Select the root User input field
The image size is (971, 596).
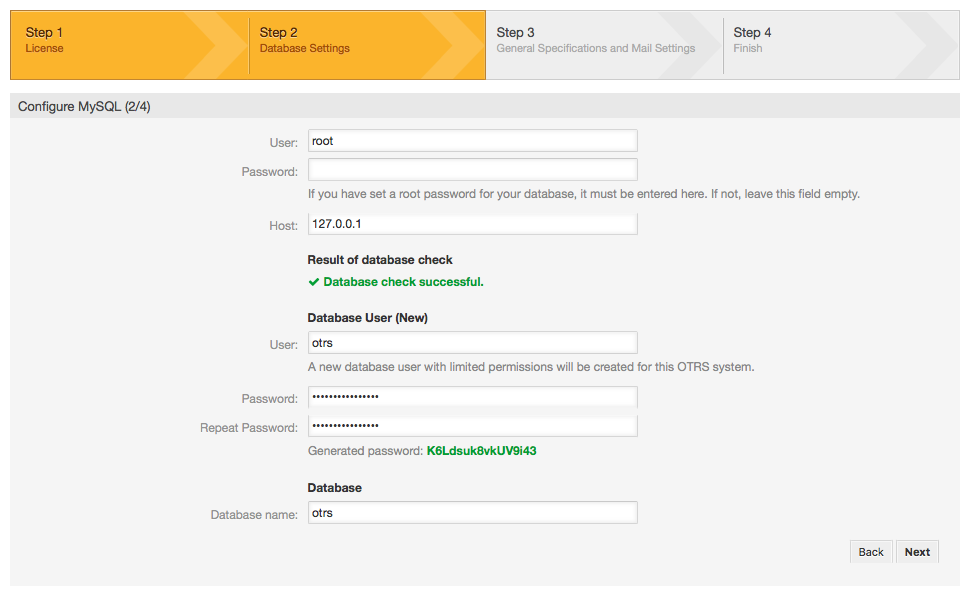(x=470, y=140)
